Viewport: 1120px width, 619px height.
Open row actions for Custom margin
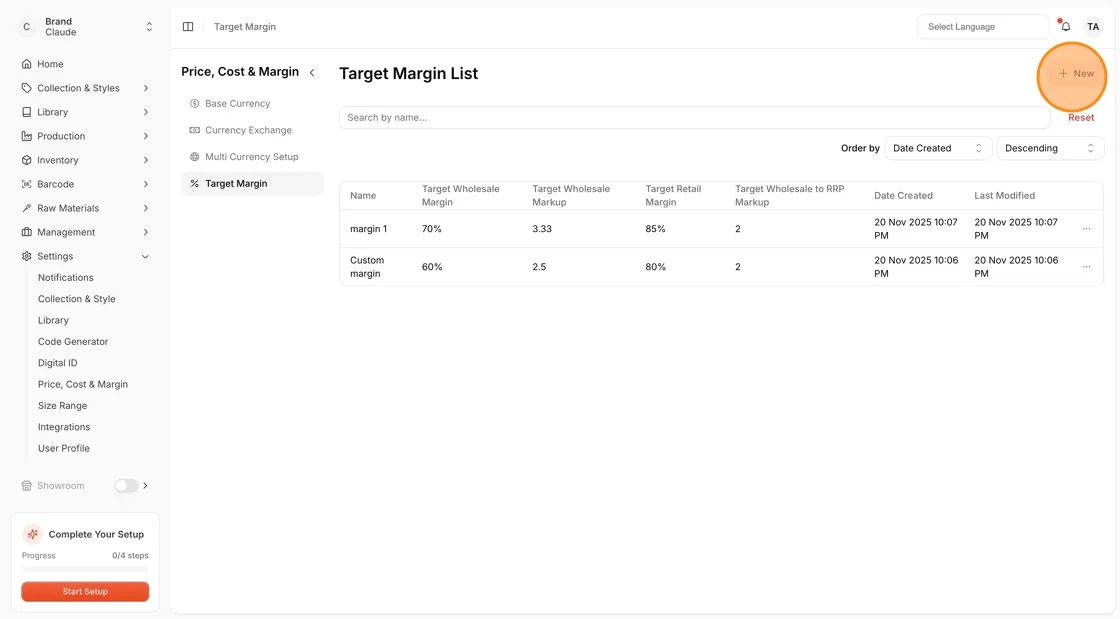pos(1086,266)
